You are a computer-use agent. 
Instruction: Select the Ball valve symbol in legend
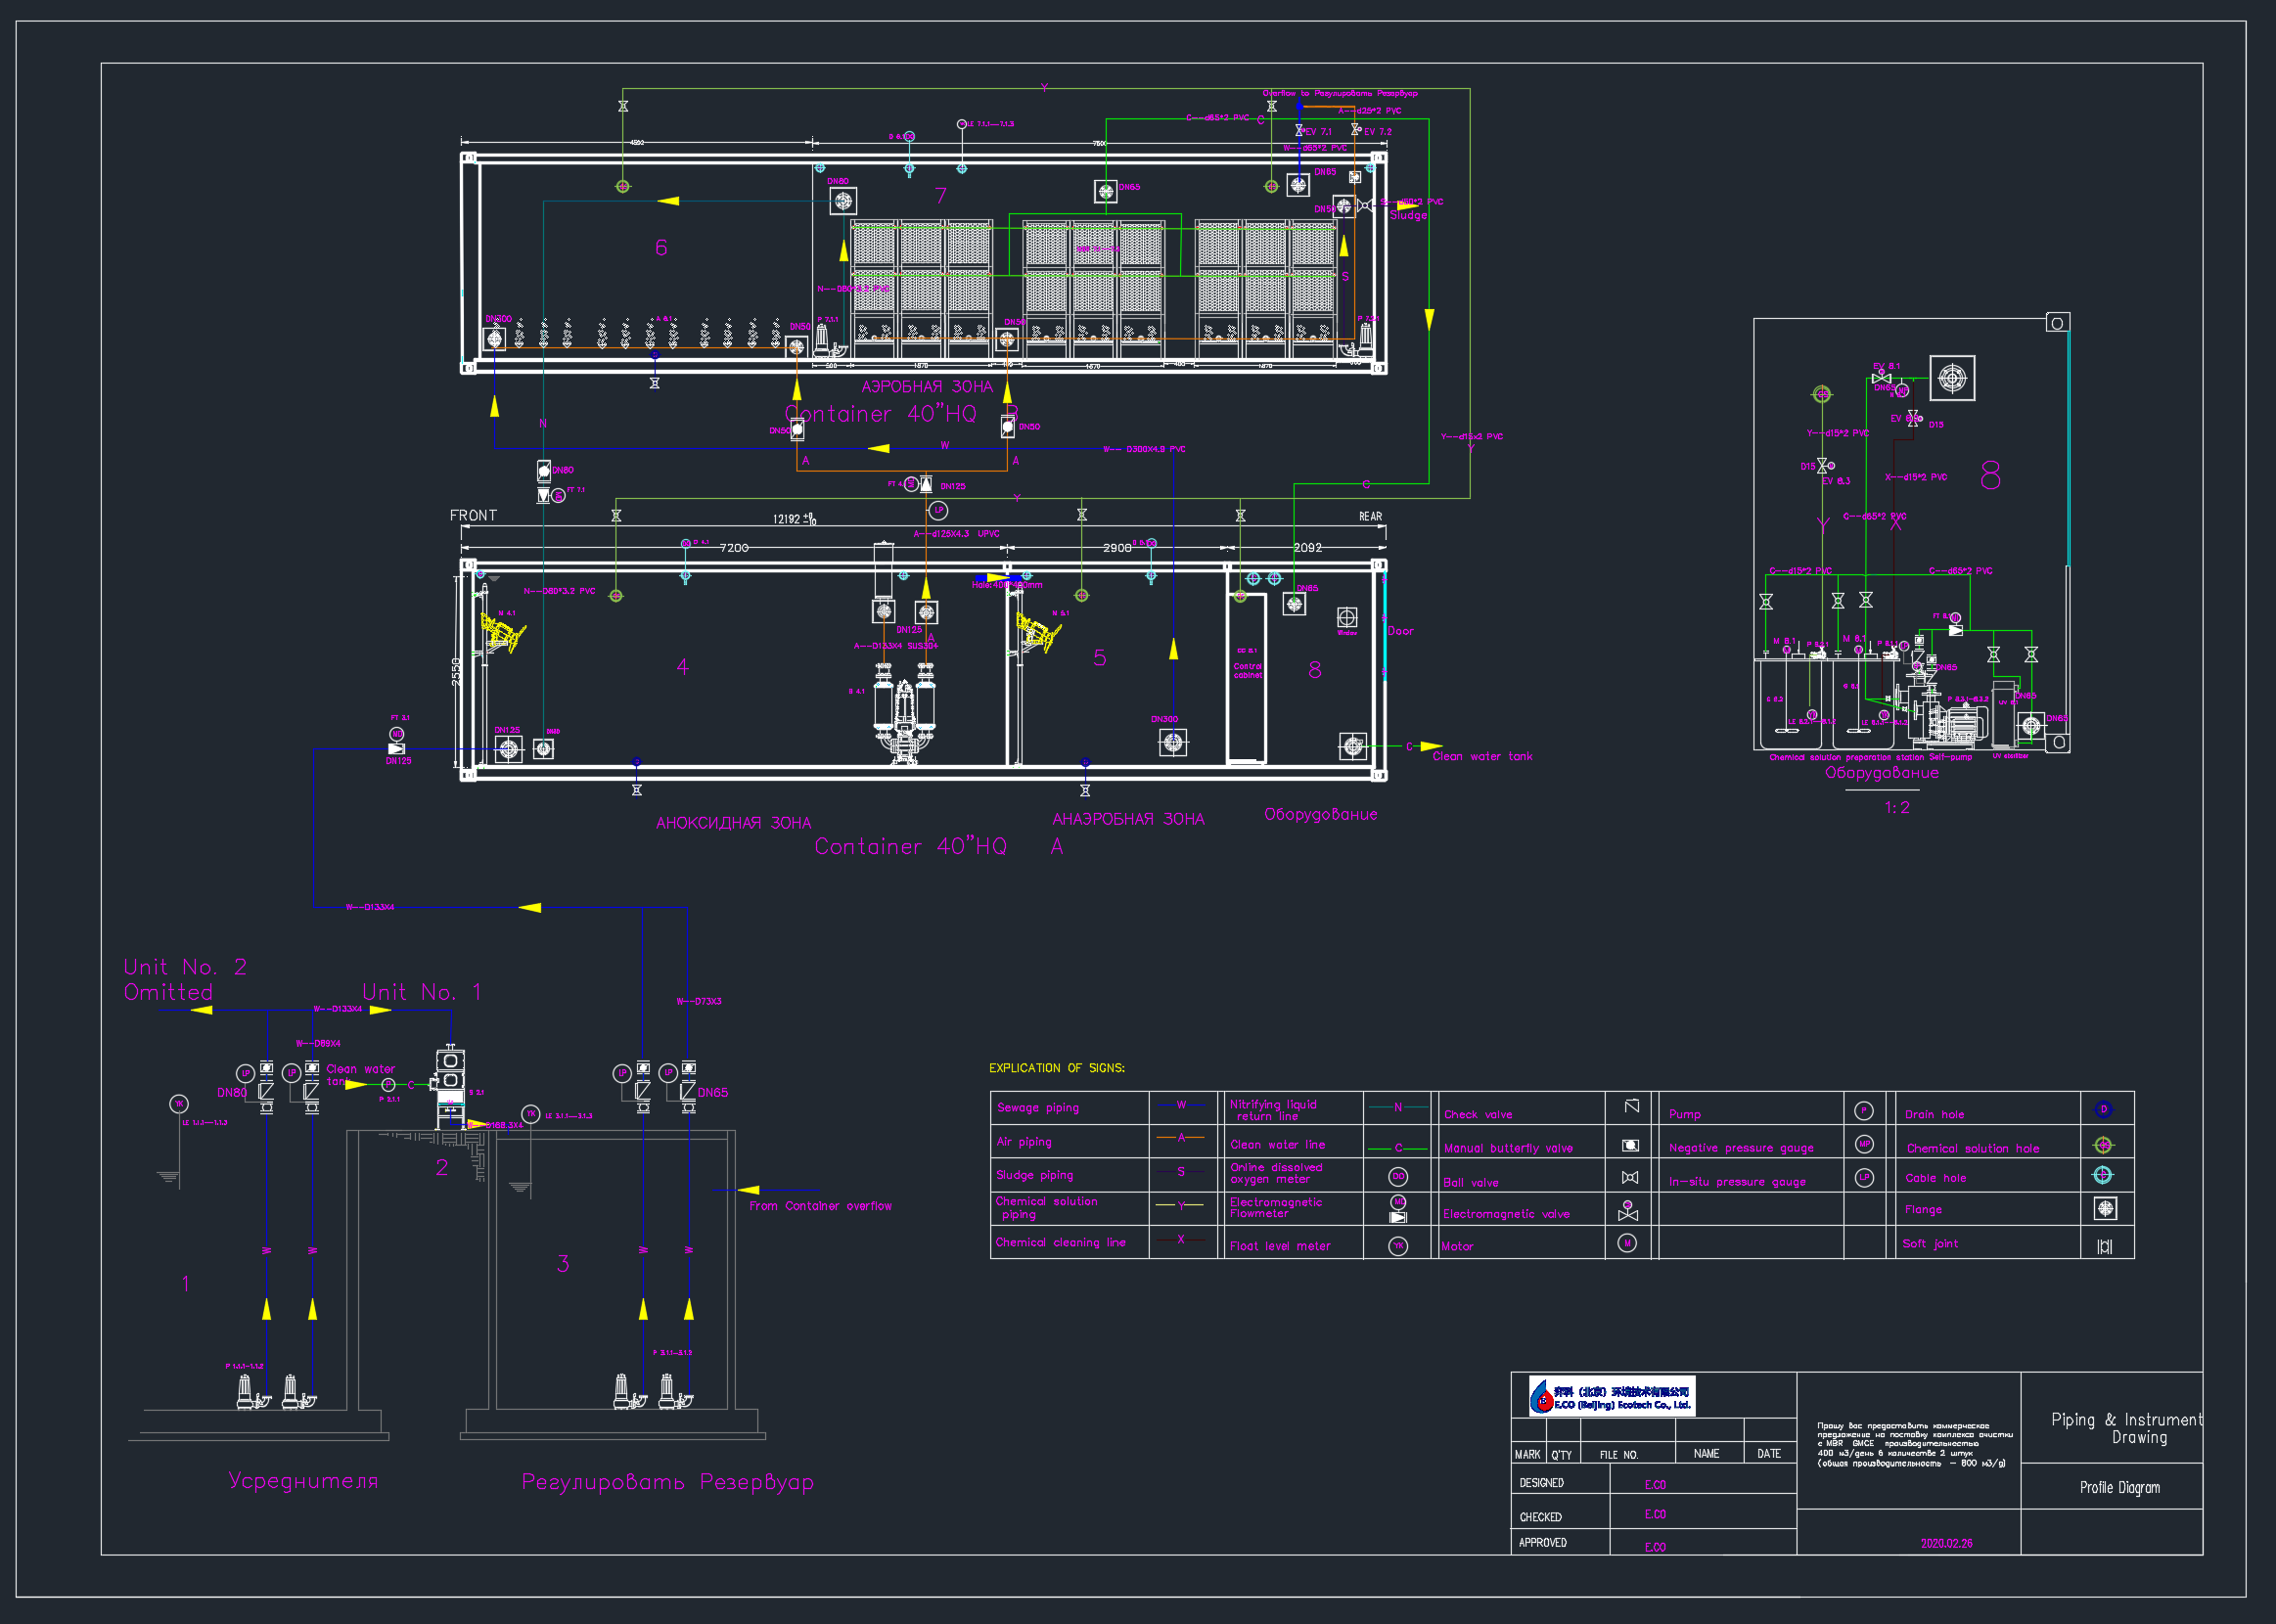(x=1630, y=1178)
